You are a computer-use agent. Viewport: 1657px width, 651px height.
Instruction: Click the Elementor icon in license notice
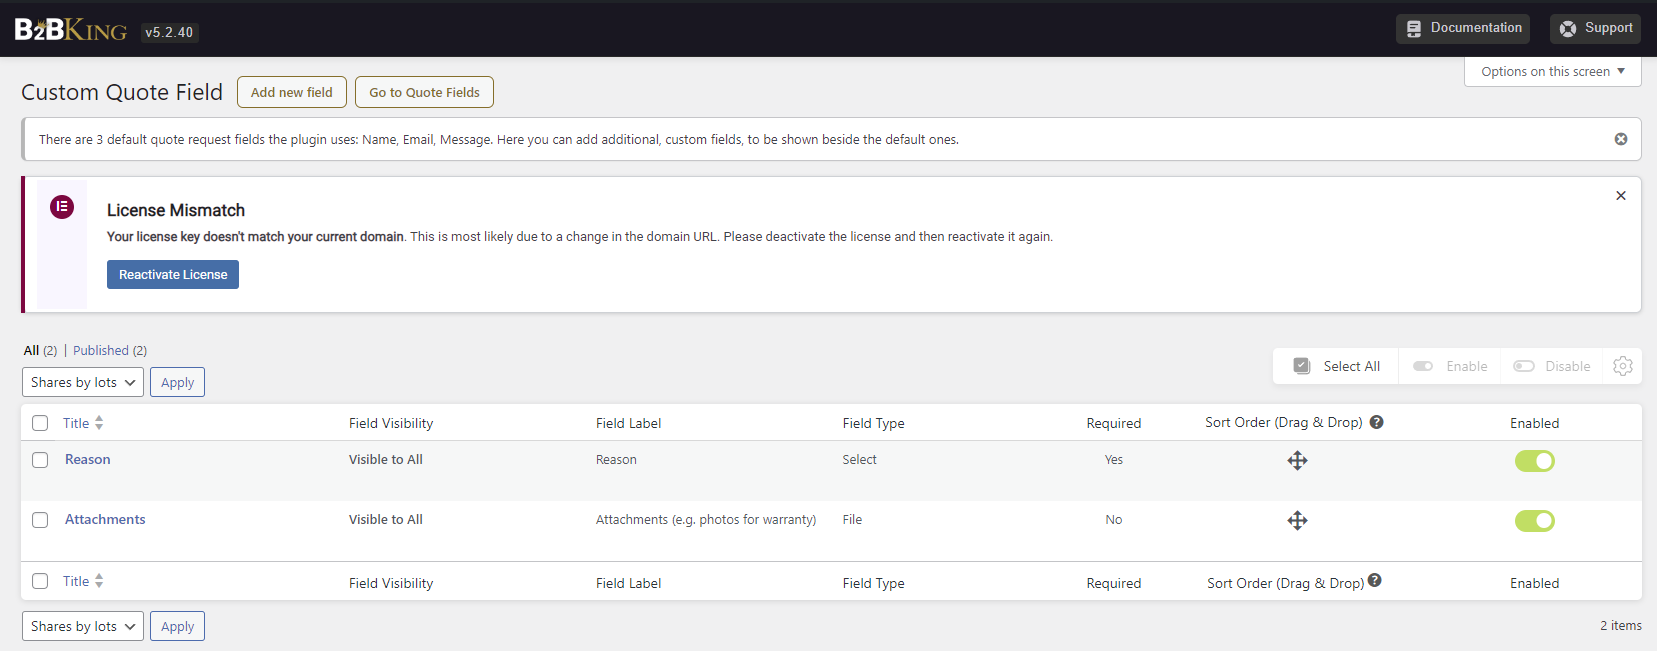point(62,207)
